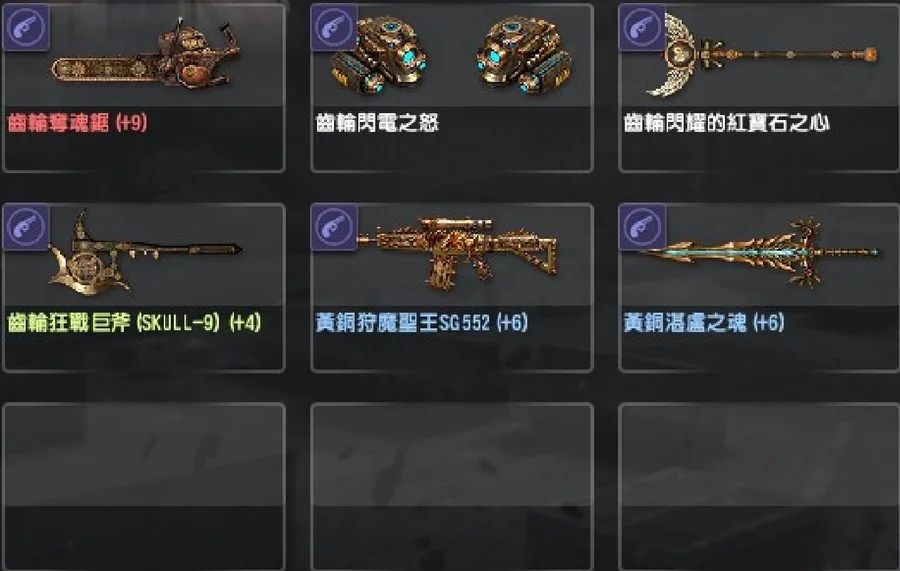Select the empty slot below the SG552 card
The width and height of the screenshot is (900, 571).
452,487
